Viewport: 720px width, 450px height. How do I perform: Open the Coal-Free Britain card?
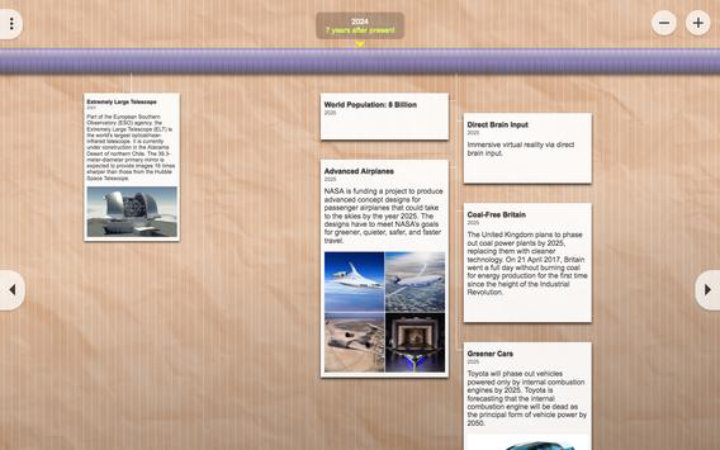528,263
